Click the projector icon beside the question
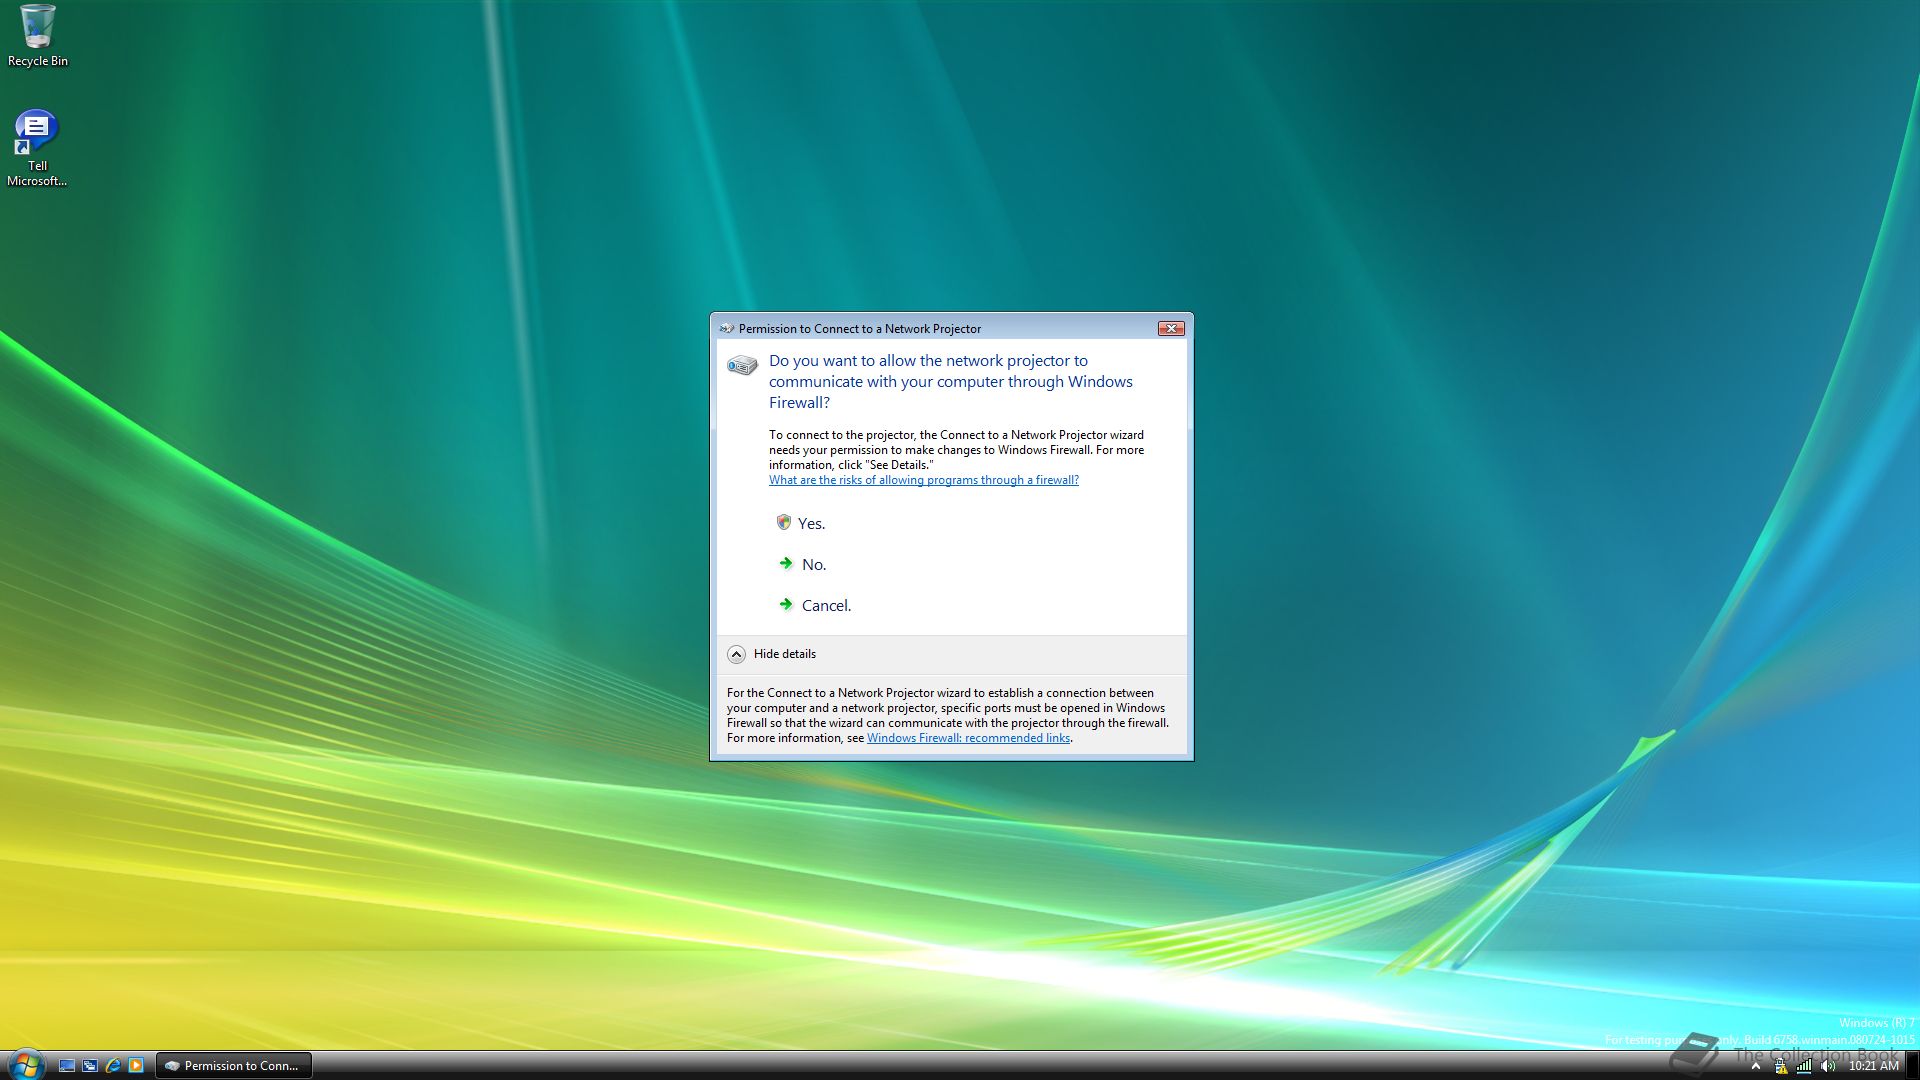The height and width of the screenshot is (1080, 1920). (x=742, y=366)
